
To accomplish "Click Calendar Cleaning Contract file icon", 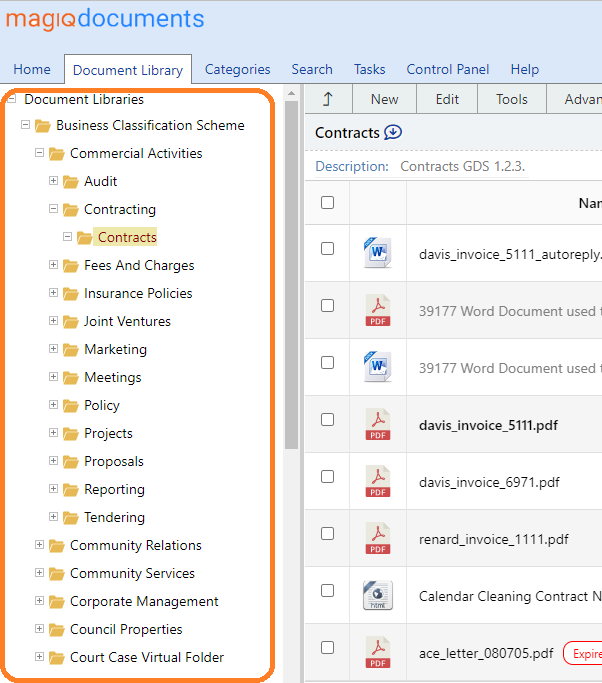I will [x=377, y=596].
